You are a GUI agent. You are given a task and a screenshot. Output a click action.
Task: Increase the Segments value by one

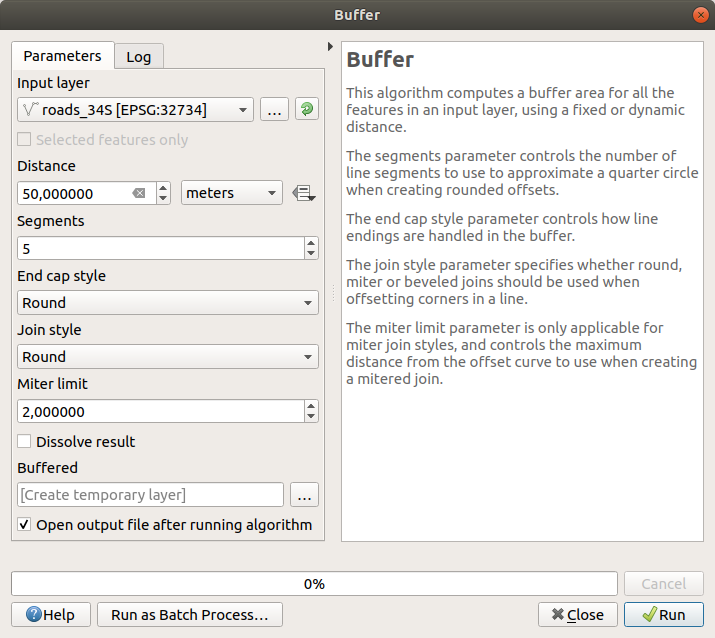tap(311, 243)
